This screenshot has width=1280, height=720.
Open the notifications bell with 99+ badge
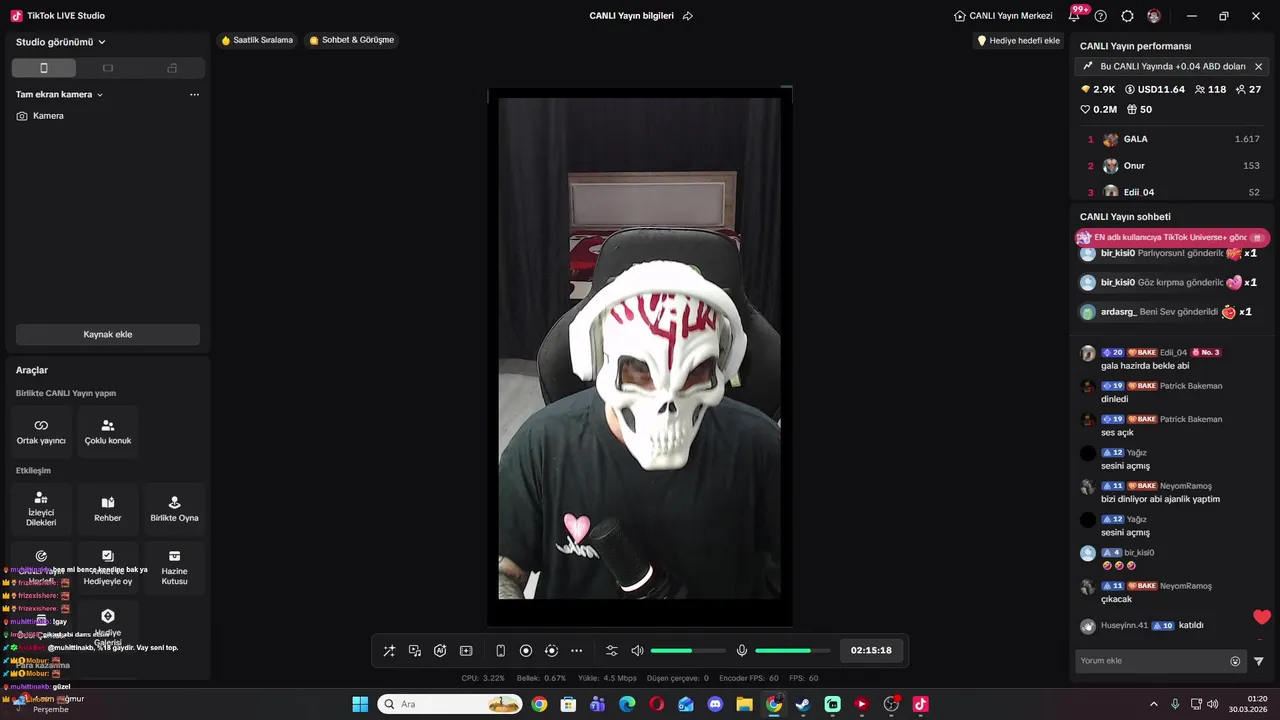tap(1075, 16)
